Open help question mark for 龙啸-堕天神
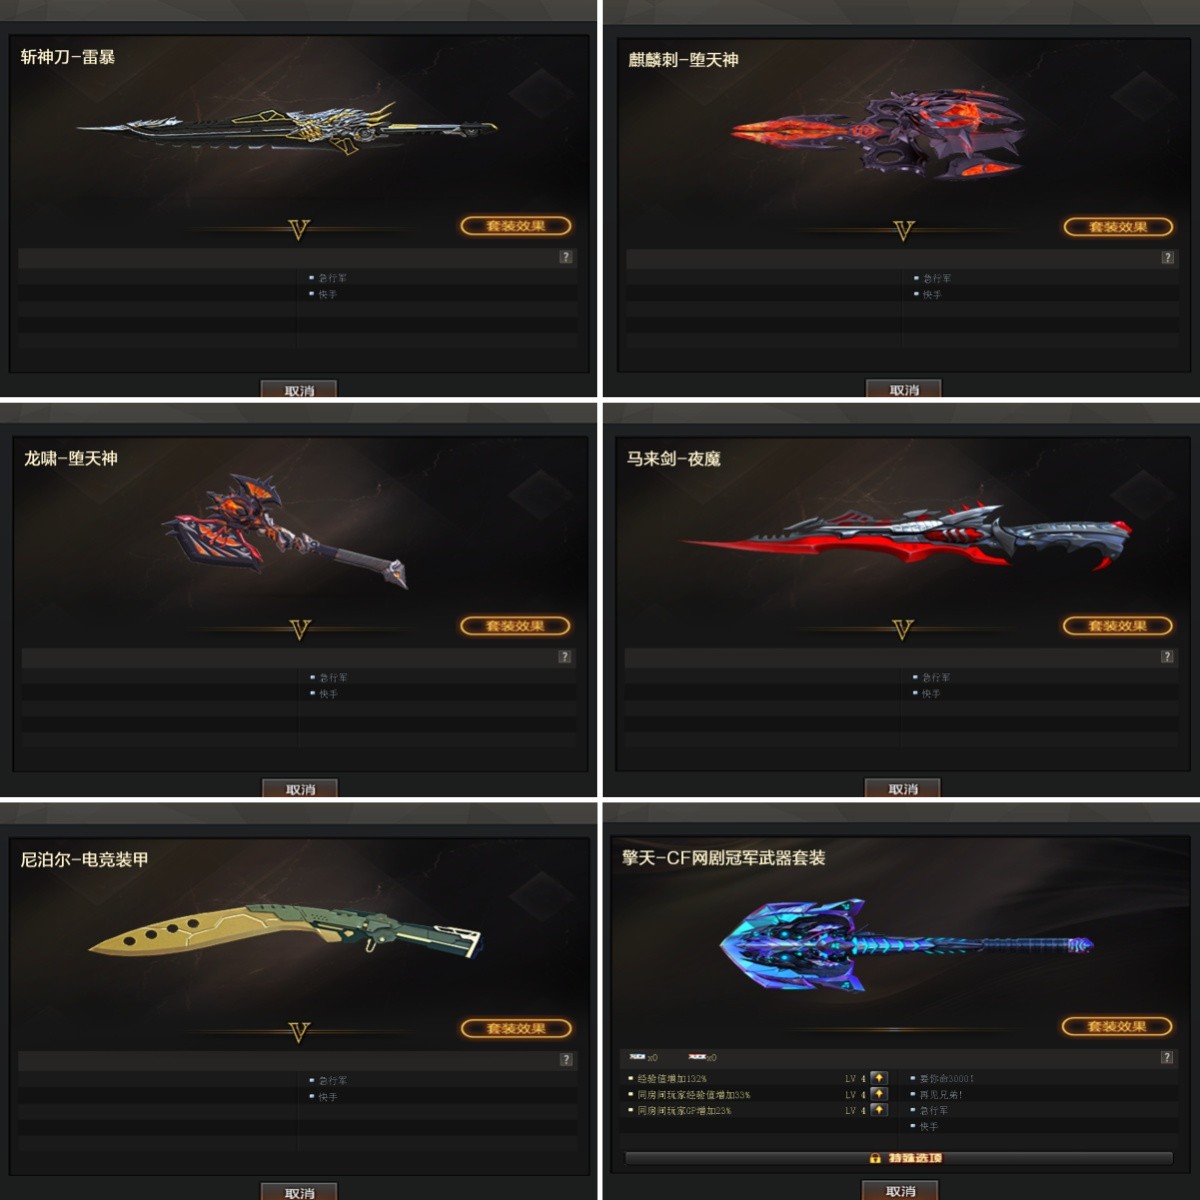 point(565,657)
